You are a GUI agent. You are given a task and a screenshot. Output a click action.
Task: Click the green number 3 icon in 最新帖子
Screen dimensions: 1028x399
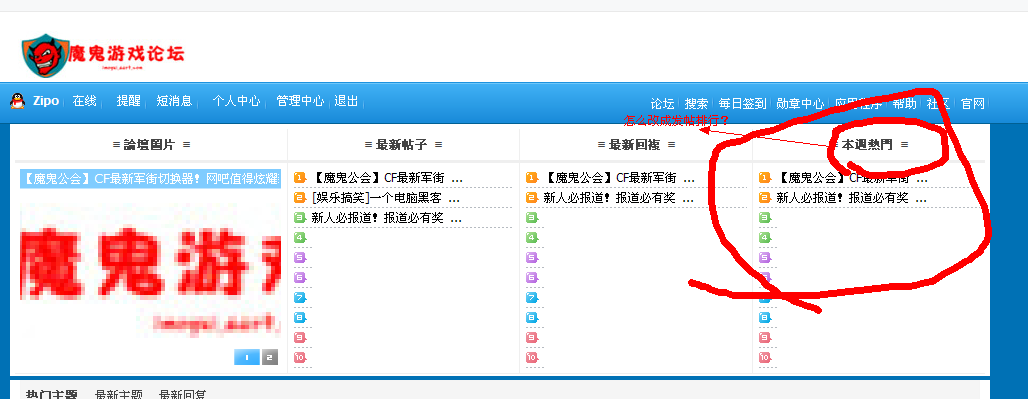tap(300, 218)
